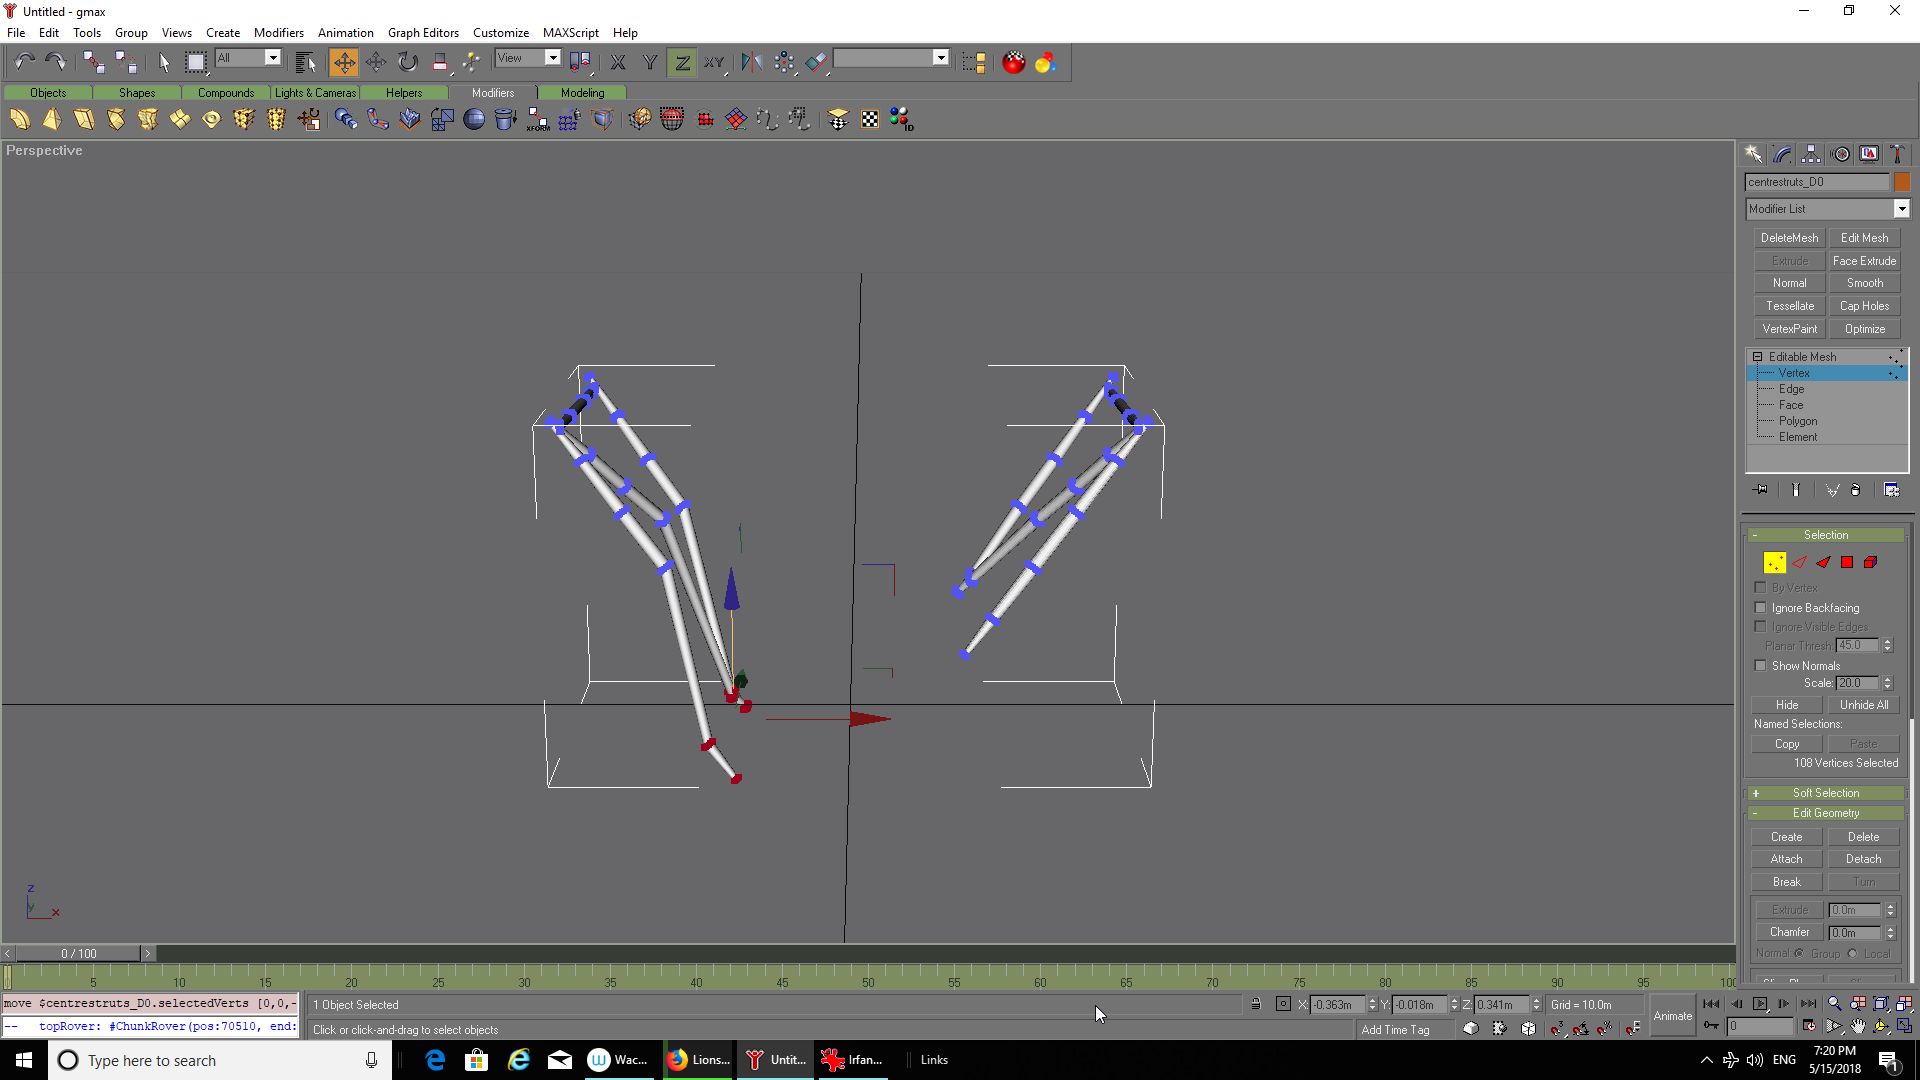Open the Modifier List dropdown

coord(1901,209)
